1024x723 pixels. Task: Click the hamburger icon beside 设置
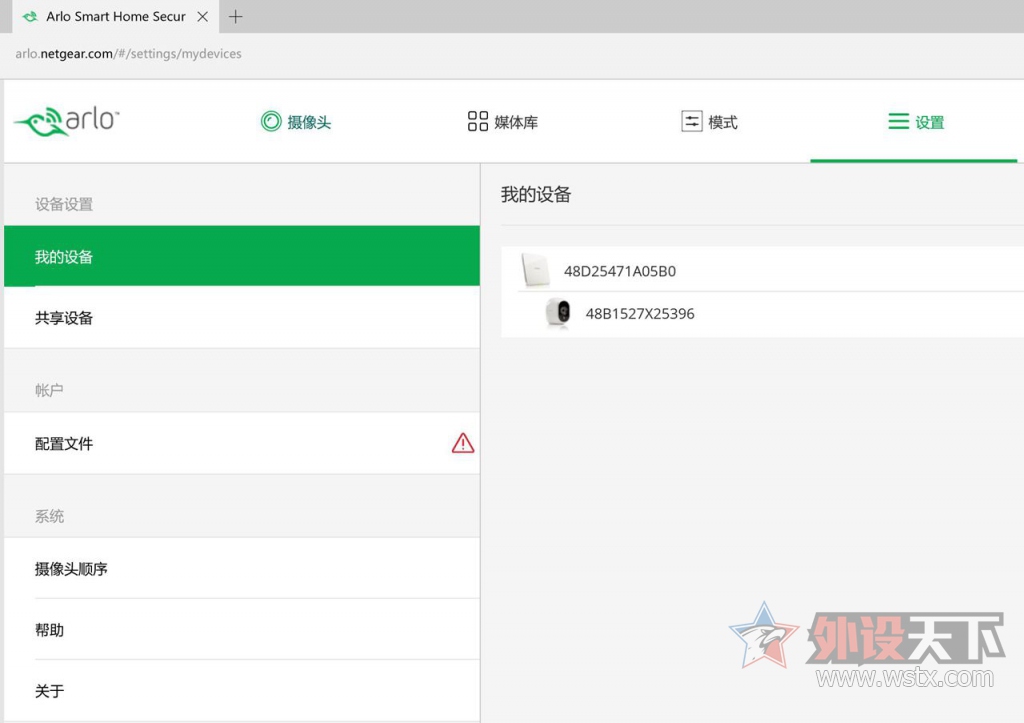899,121
